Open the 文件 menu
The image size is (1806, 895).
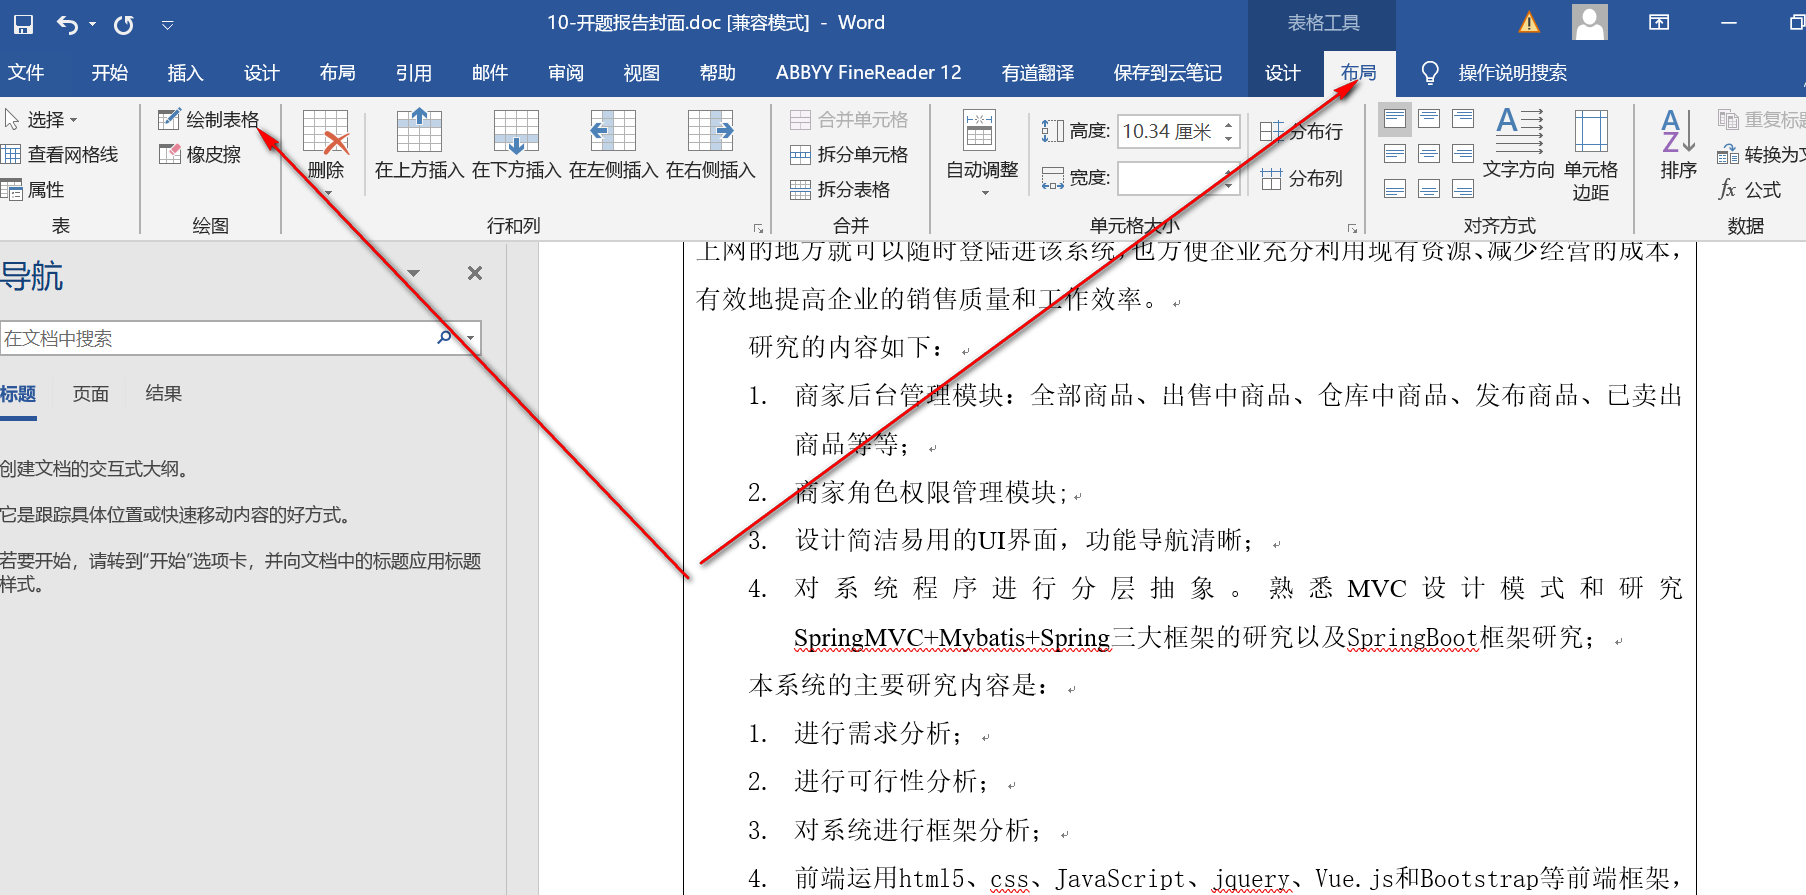26,73
